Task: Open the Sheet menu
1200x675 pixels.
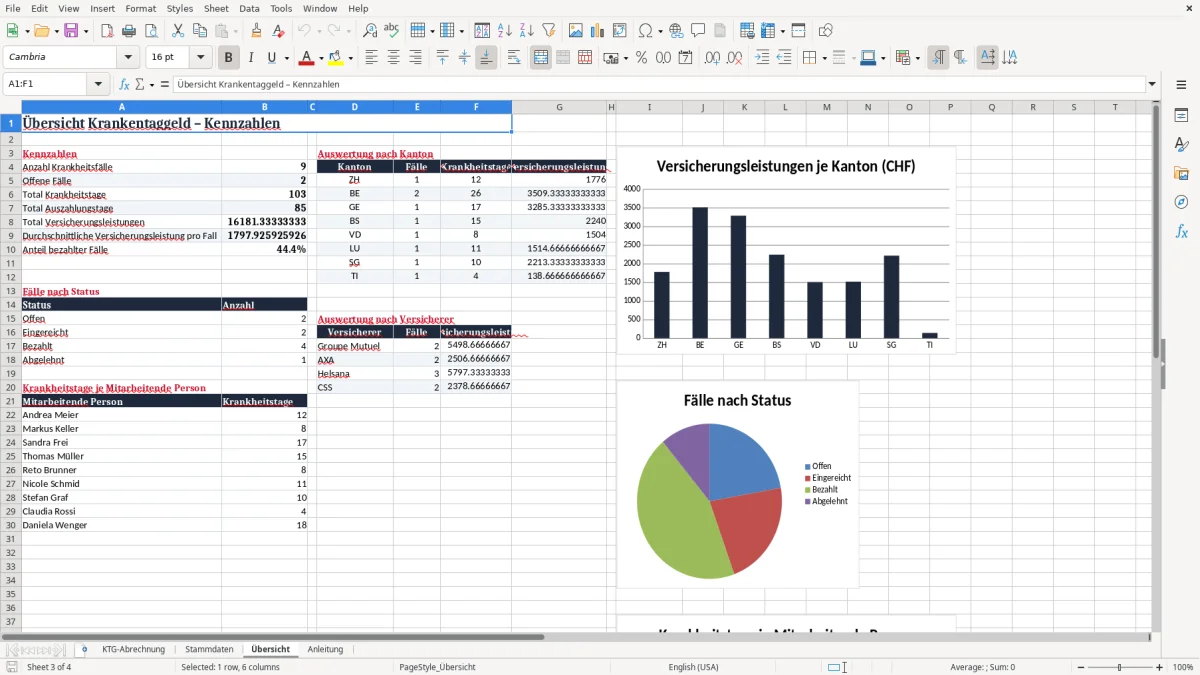Action: click(216, 8)
